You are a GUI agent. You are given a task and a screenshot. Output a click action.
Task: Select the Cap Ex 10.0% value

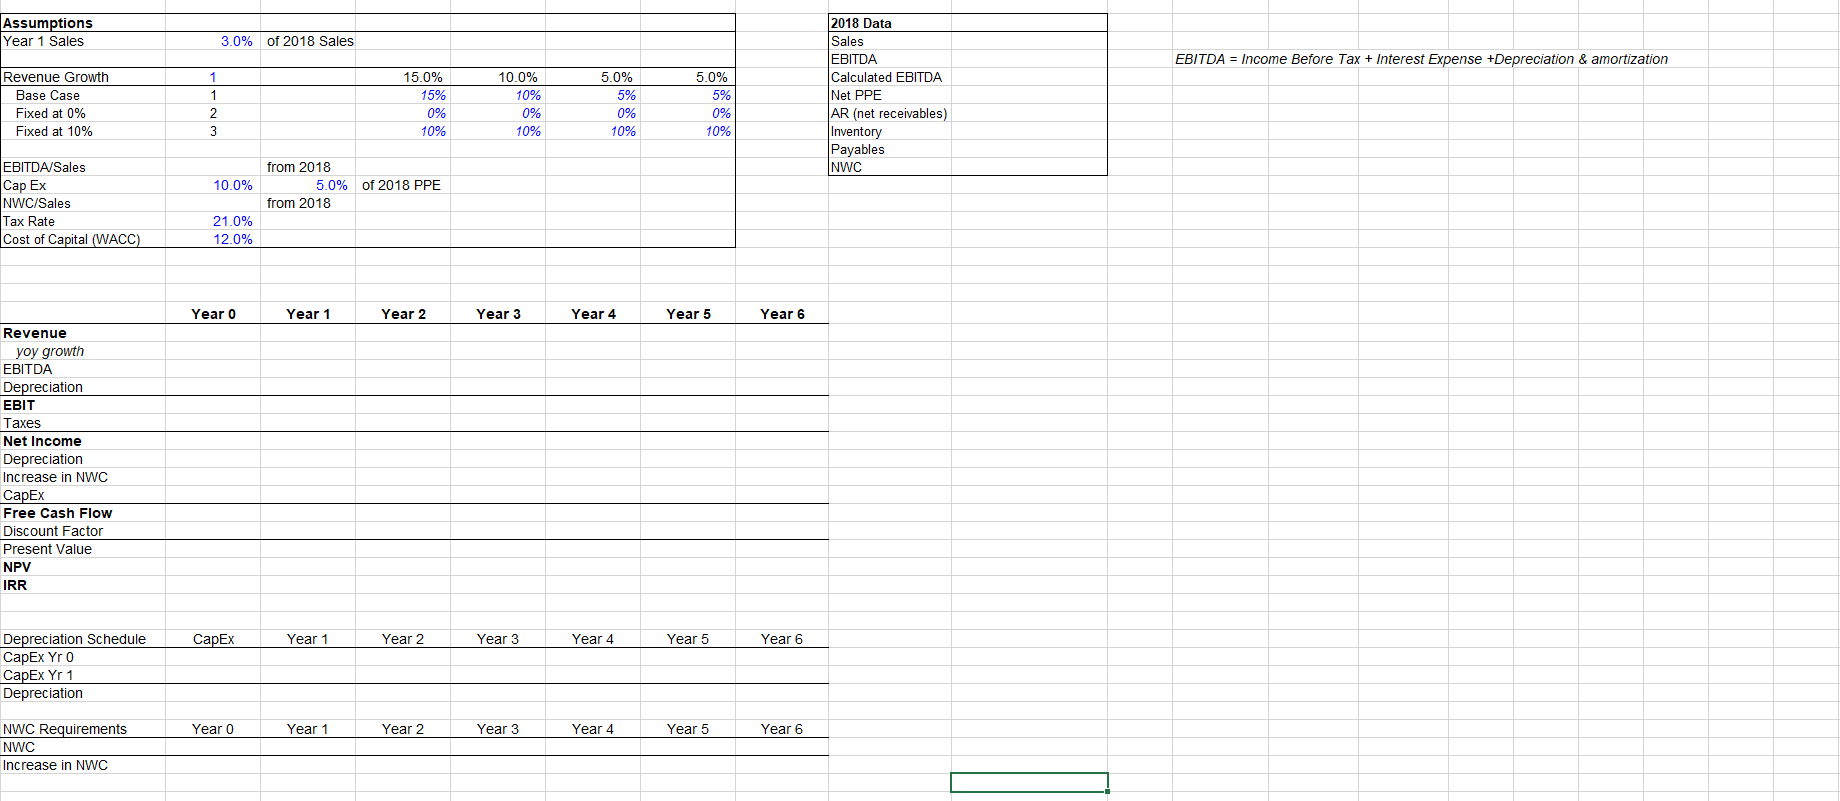(232, 185)
